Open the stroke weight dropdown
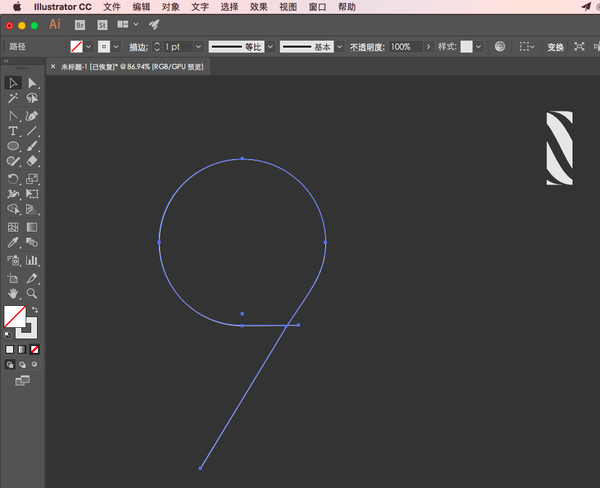 198,47
